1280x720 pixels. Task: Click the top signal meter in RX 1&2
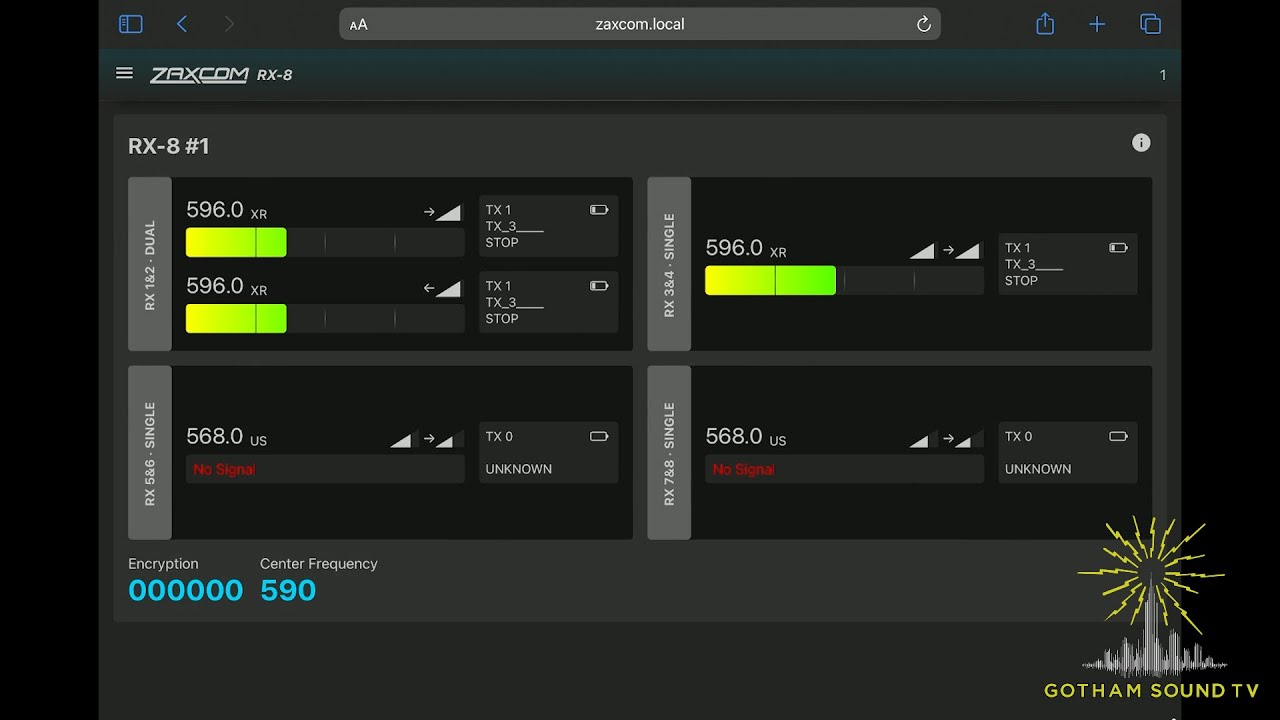click(325, 242)
